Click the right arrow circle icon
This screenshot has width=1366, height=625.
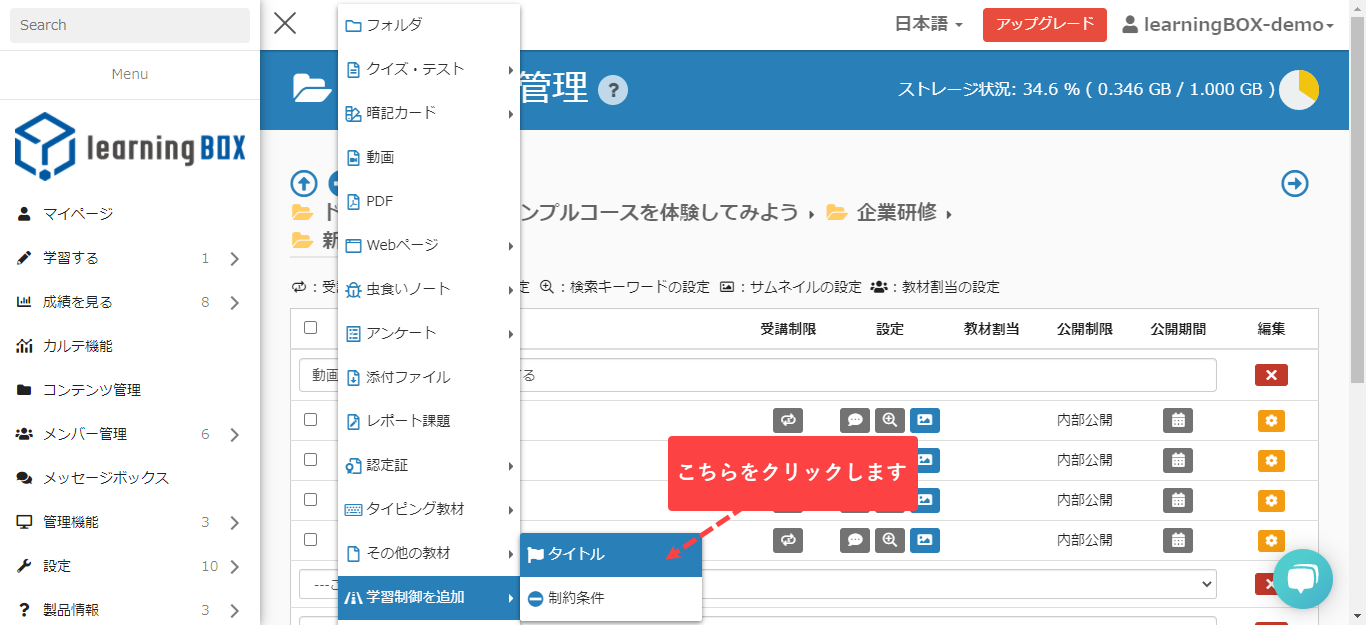[1295, 183]
